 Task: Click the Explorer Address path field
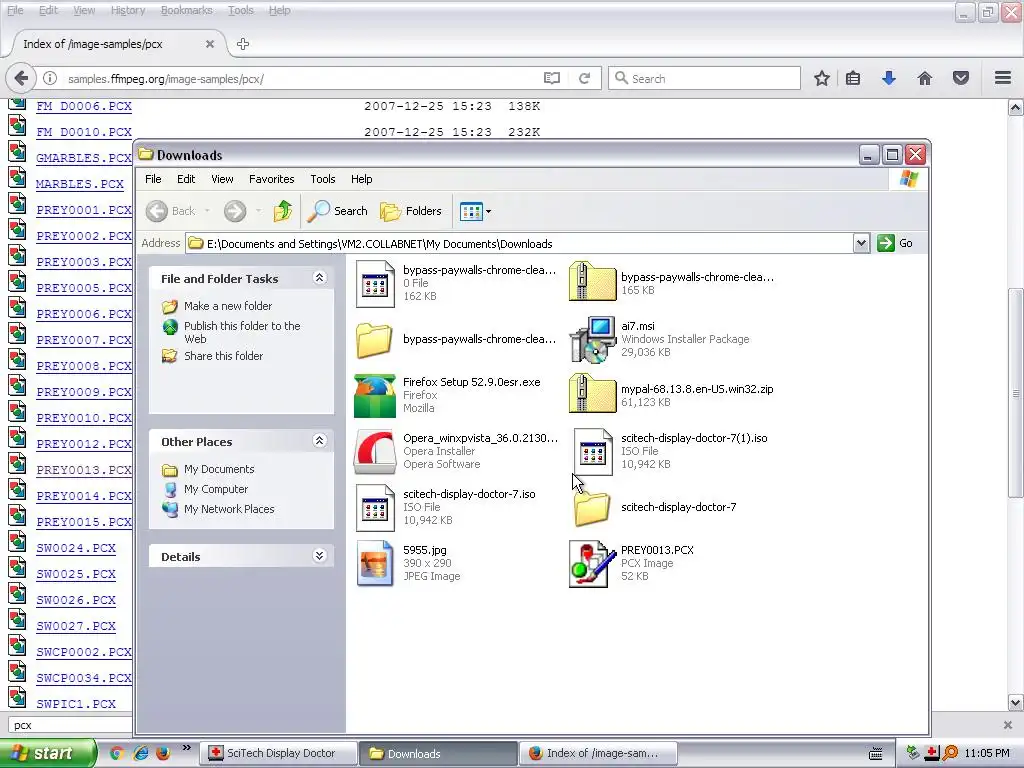(520, 244)
